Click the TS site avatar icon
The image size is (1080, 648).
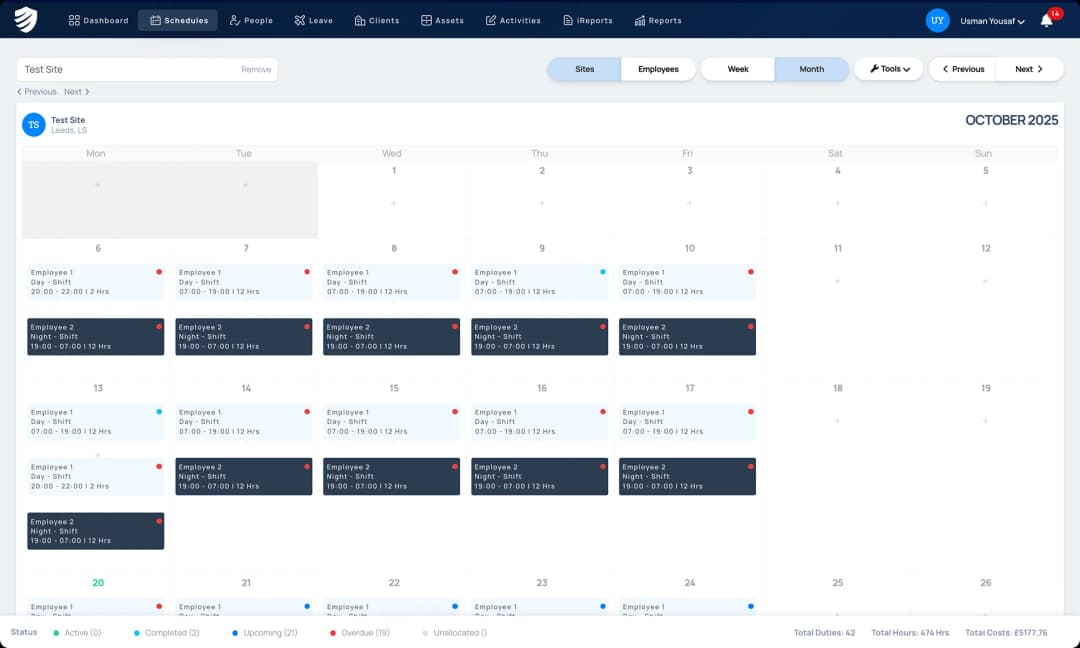pos(34,125)
